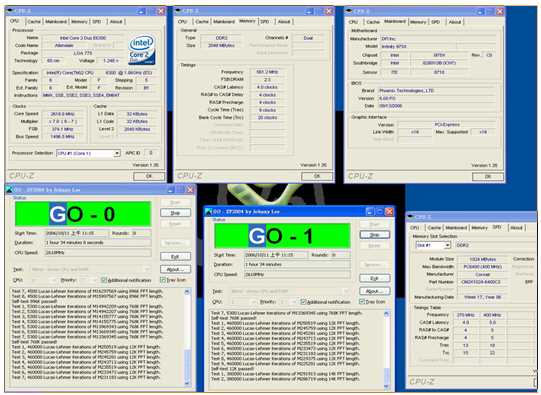This screenshot has height=395, width=541.
Task: Click the Core Speed value in CPU-Z
Action: (x=62, y=114)
